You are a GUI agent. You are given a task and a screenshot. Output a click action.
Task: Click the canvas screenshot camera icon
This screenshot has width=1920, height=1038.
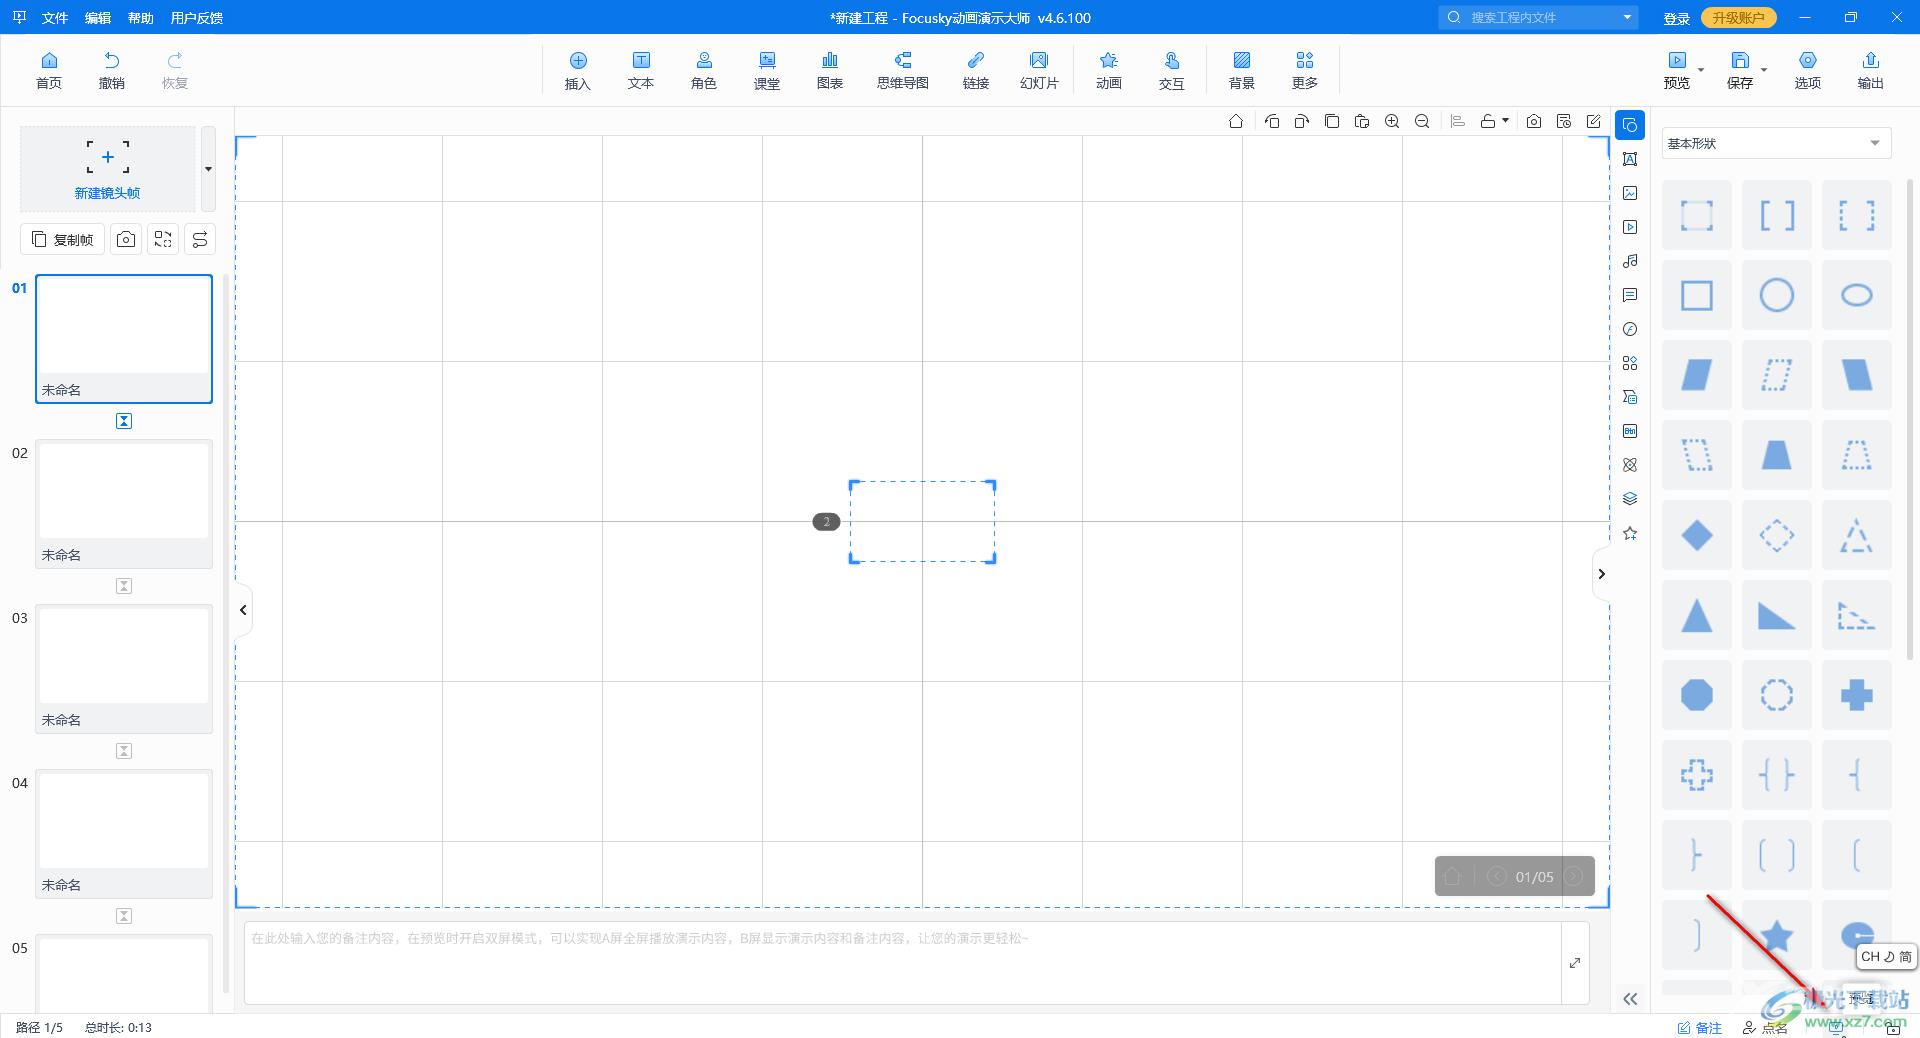pos(1534,121)
